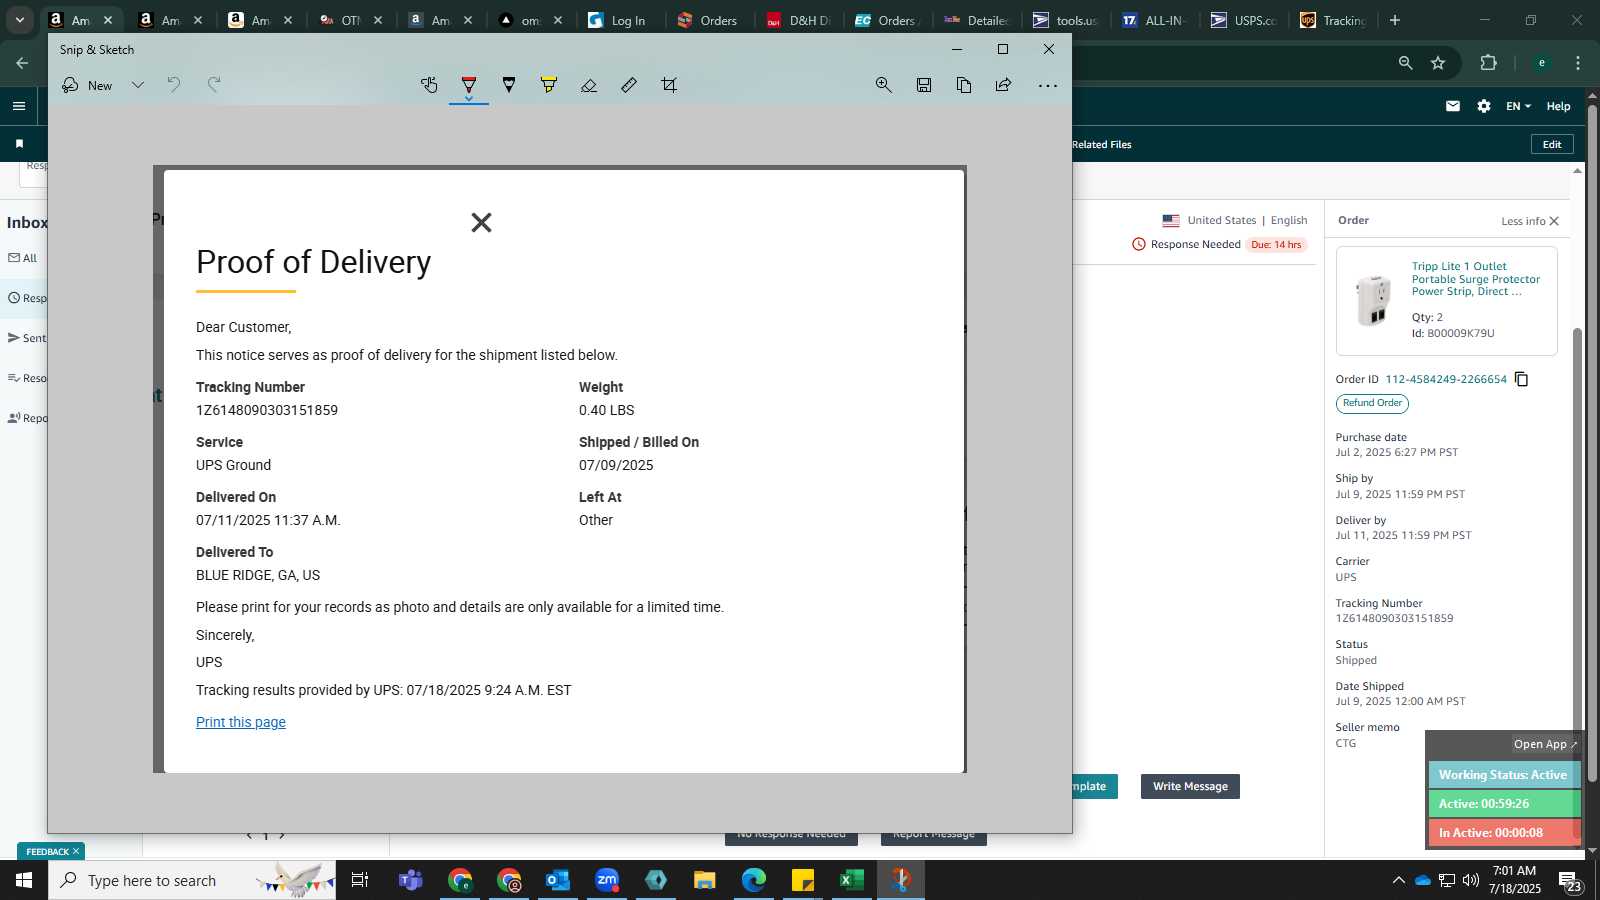Select the yellow highlighter tool
Viewport: 1600px width, 900px height.
click(549, 85)
